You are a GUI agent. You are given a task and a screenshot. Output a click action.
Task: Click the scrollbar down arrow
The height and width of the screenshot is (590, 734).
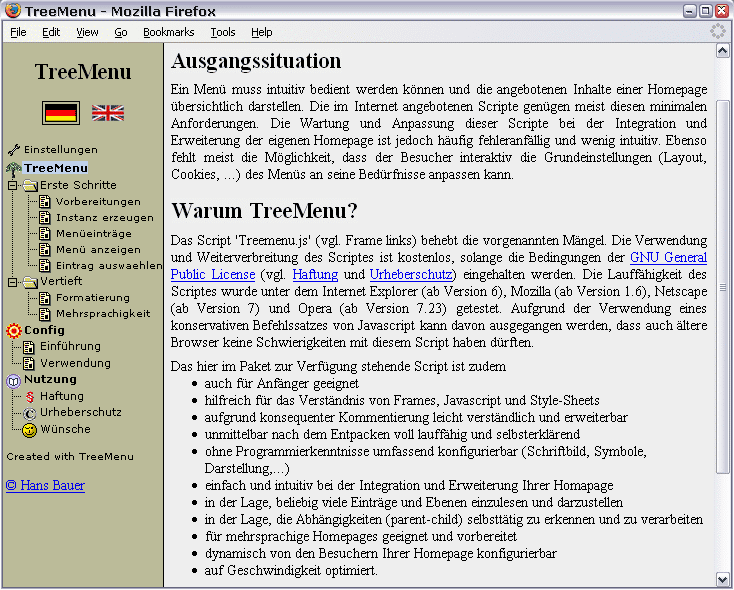[x=723, y=579]
